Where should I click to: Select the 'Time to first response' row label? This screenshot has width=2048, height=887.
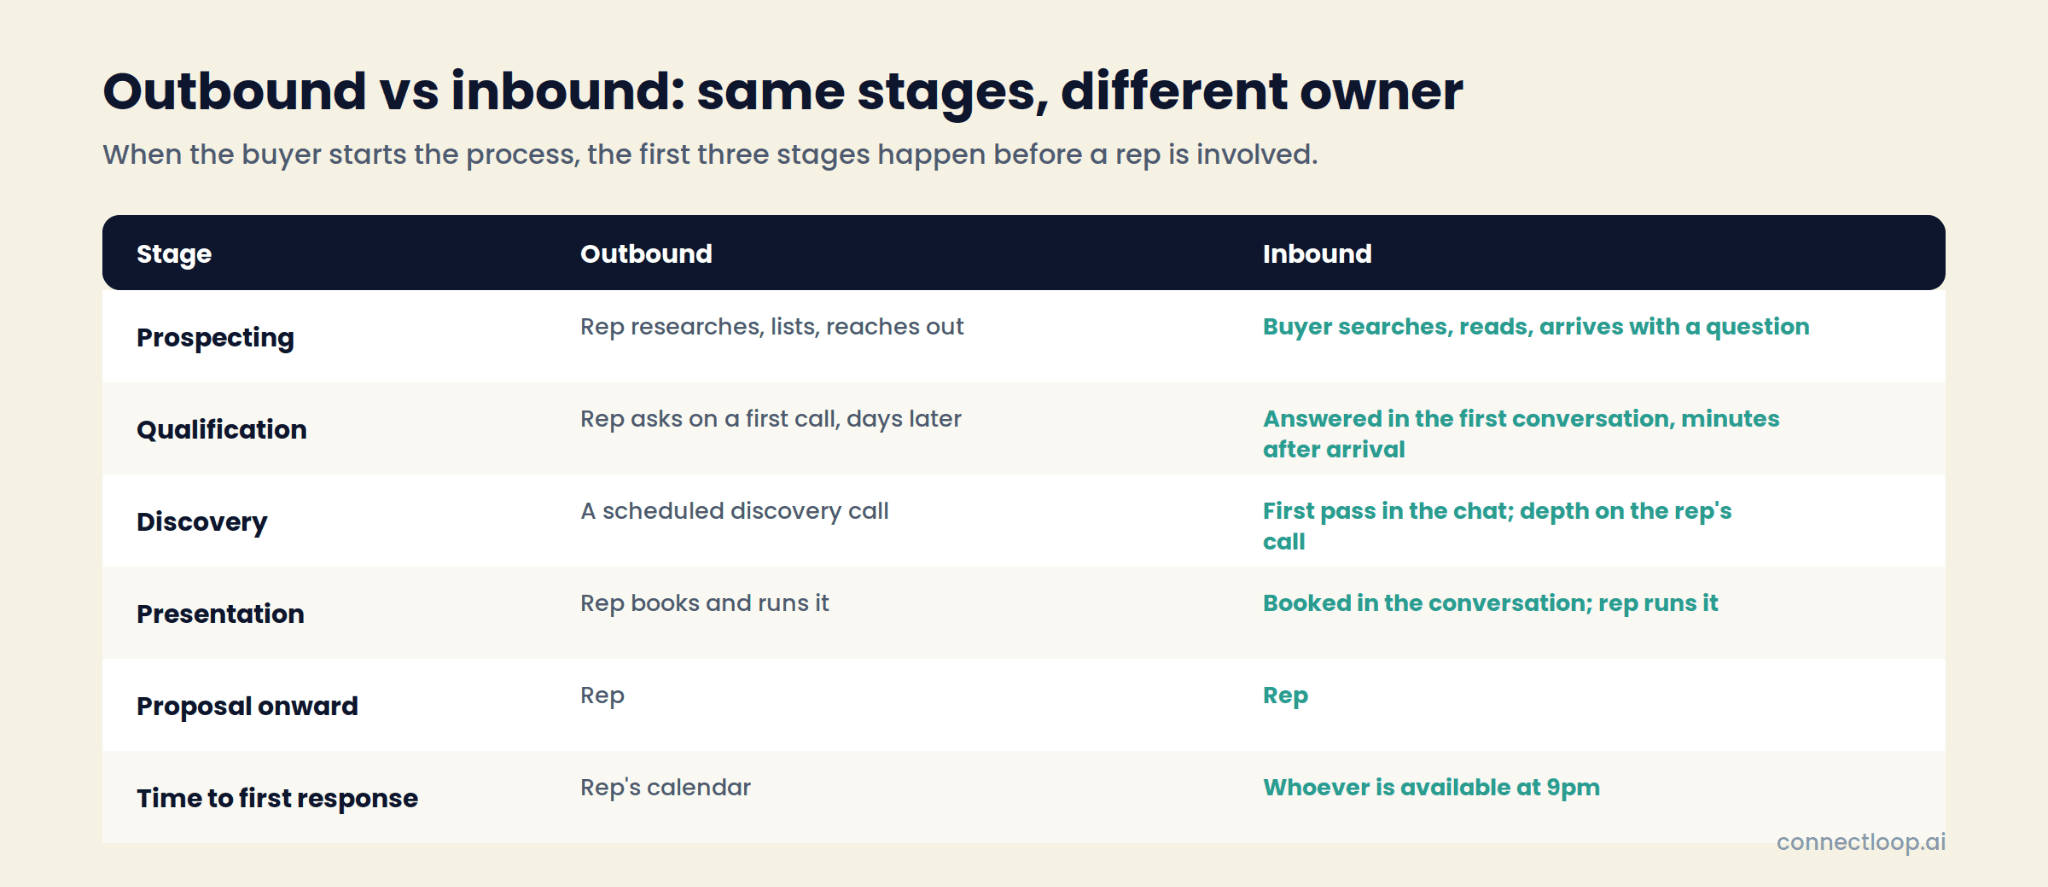pyautogui.click(x=277, y=798)
